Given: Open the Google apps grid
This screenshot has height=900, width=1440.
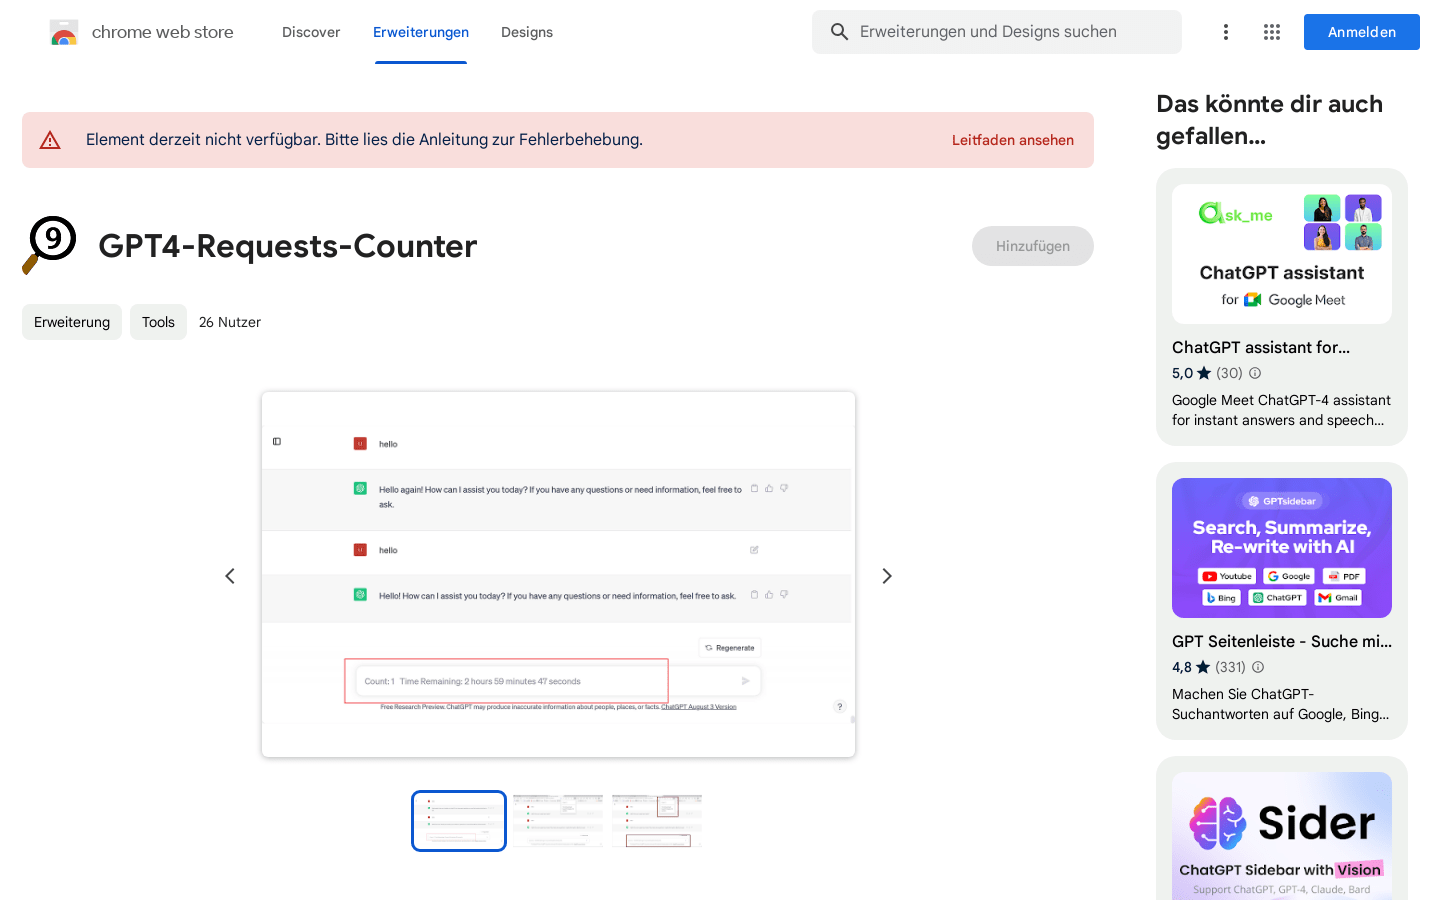Looking at the screenshot, I should pyautogui.click(x=1272, y=32).
